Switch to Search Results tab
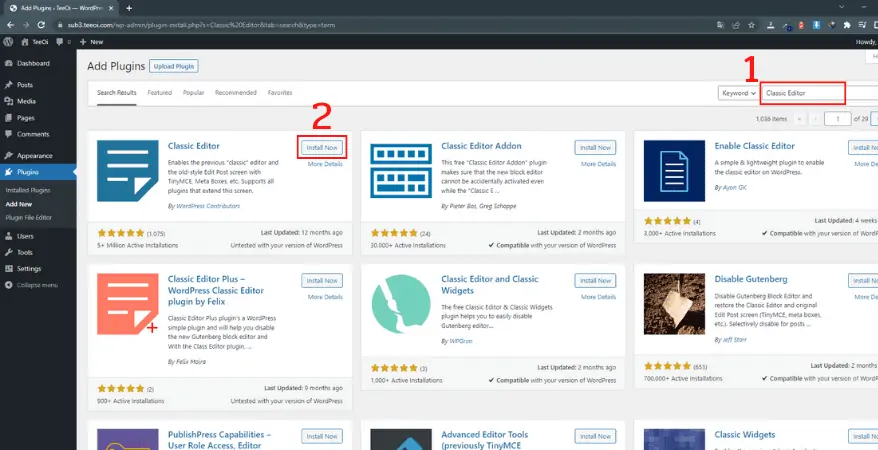 point(116,93)
